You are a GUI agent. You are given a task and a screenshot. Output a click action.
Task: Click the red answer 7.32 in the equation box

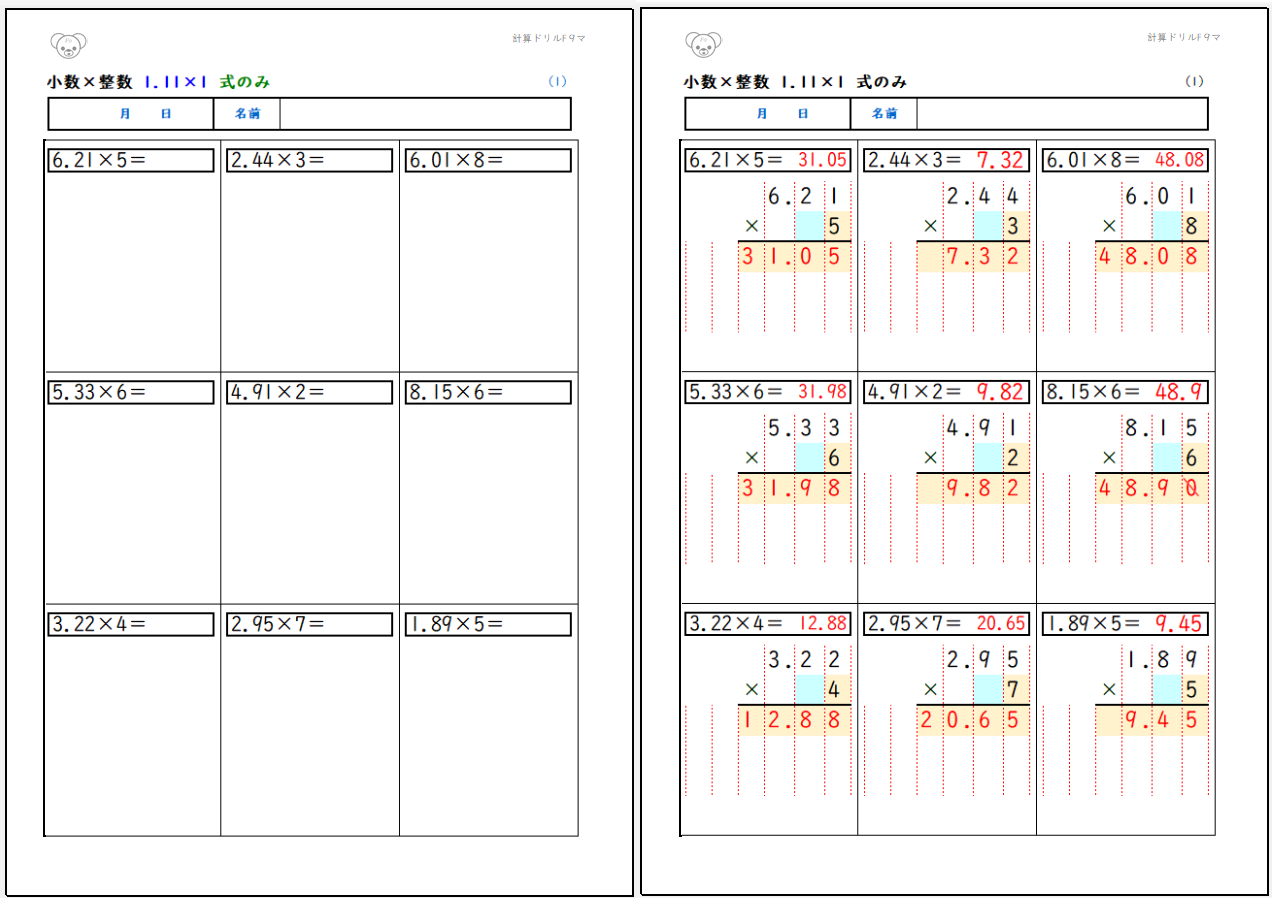(x=1000, y=160)
